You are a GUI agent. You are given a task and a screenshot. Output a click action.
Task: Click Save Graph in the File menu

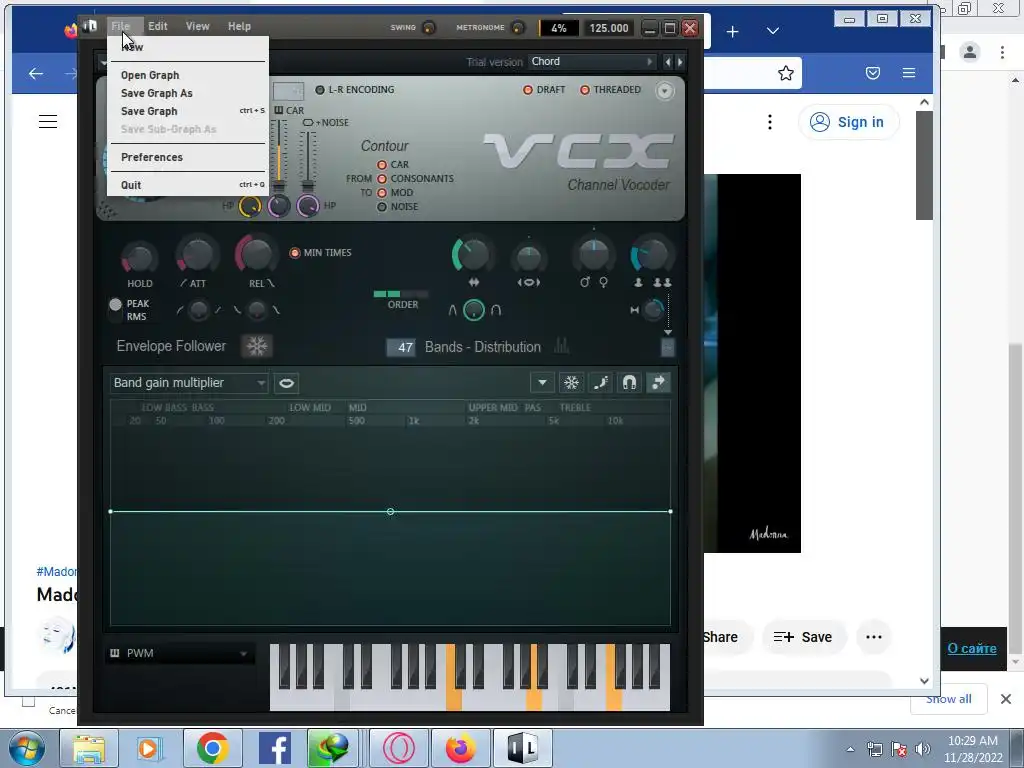coord(188,111)
